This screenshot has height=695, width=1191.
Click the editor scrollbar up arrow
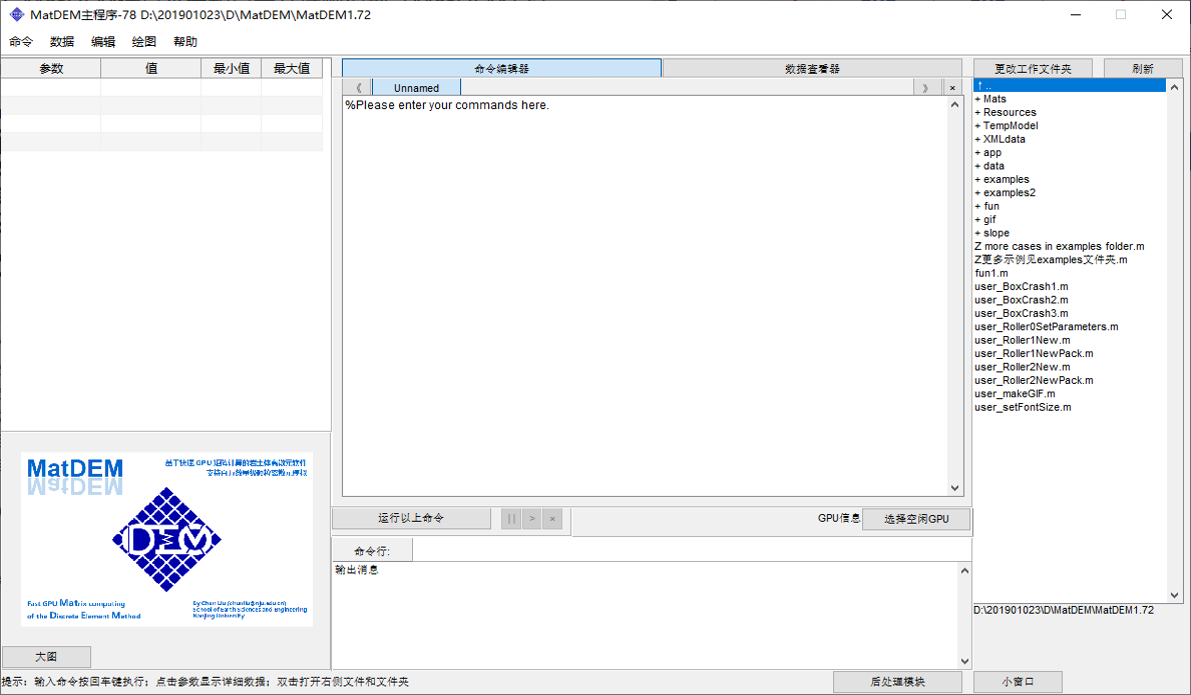tap(955, 105)
